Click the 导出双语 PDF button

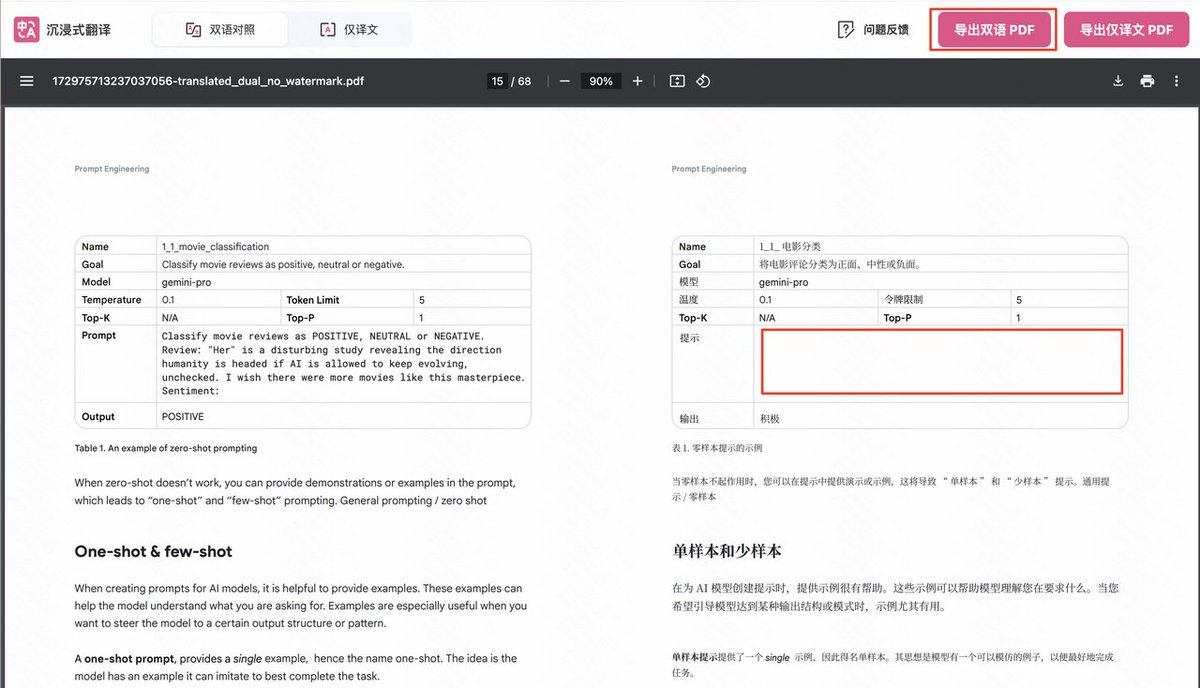994,30
